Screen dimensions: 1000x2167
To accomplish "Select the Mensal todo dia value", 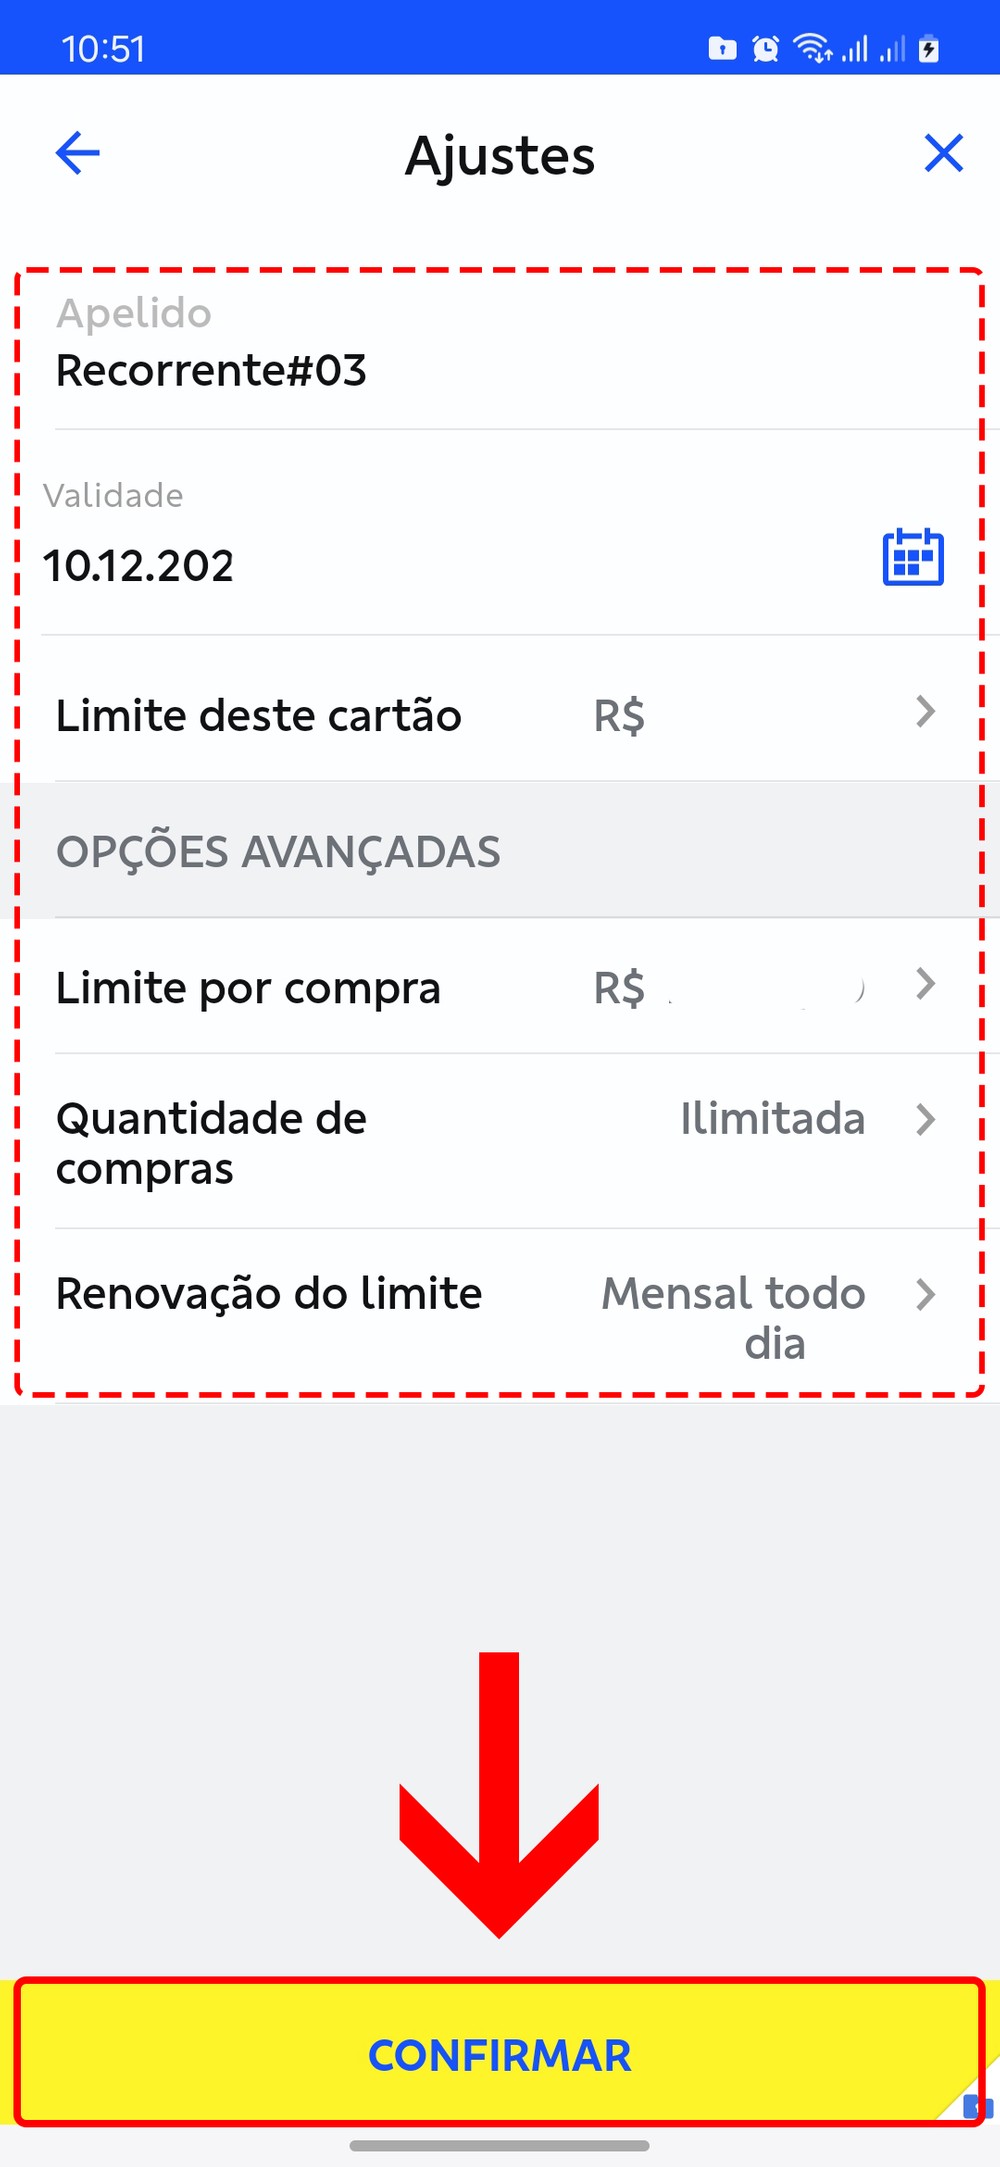I will point(734,1318).
